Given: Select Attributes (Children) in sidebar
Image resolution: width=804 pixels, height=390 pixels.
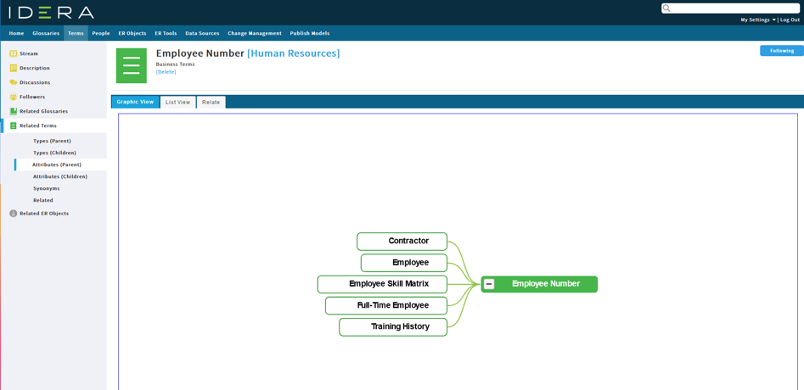Looking at the screenshot, I should 60,176.
